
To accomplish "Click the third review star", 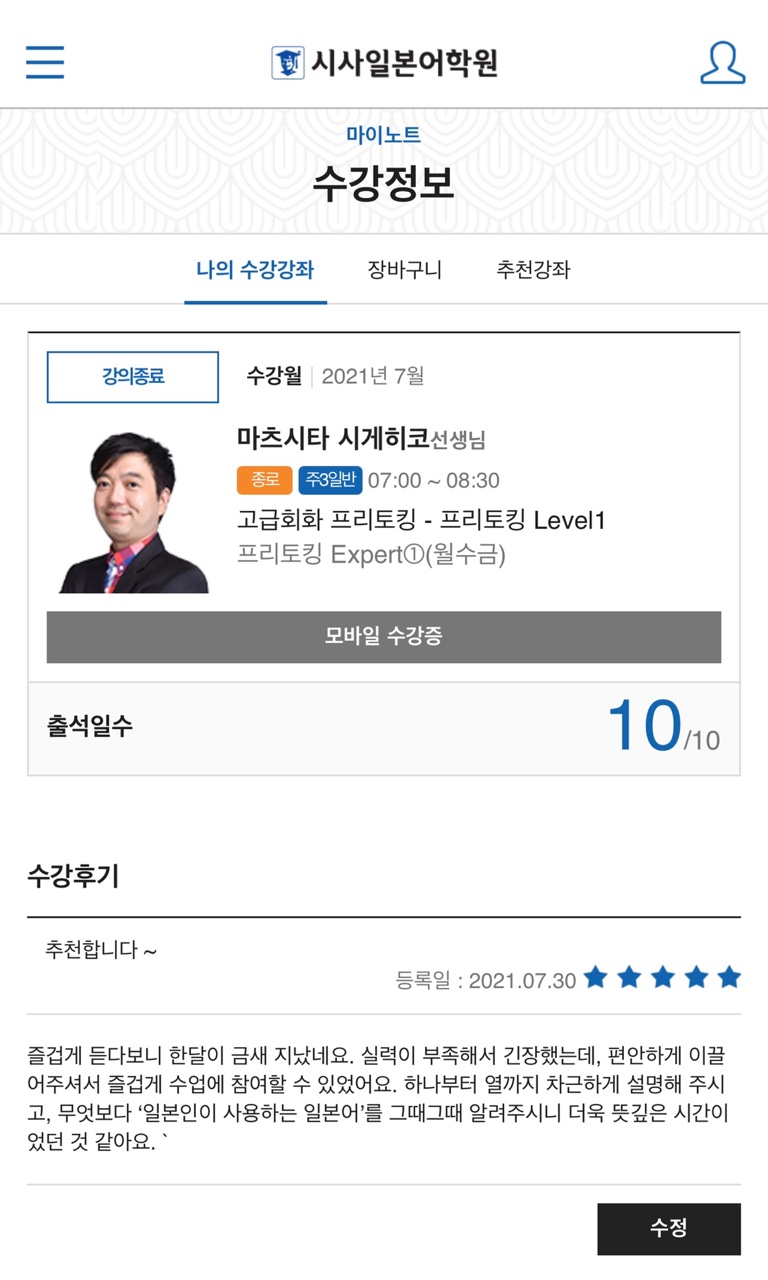I will (x=663, y=977).
